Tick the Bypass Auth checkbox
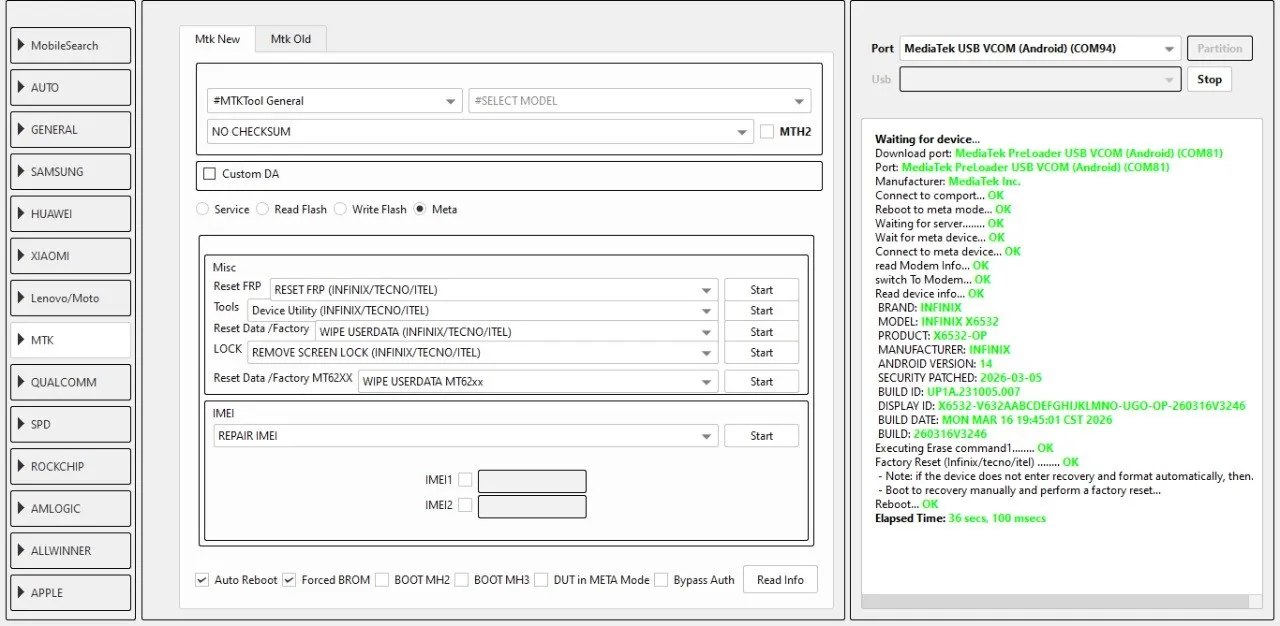Image resolution: width=1280 pixels, height=626 pixels. tap(661, 580)
